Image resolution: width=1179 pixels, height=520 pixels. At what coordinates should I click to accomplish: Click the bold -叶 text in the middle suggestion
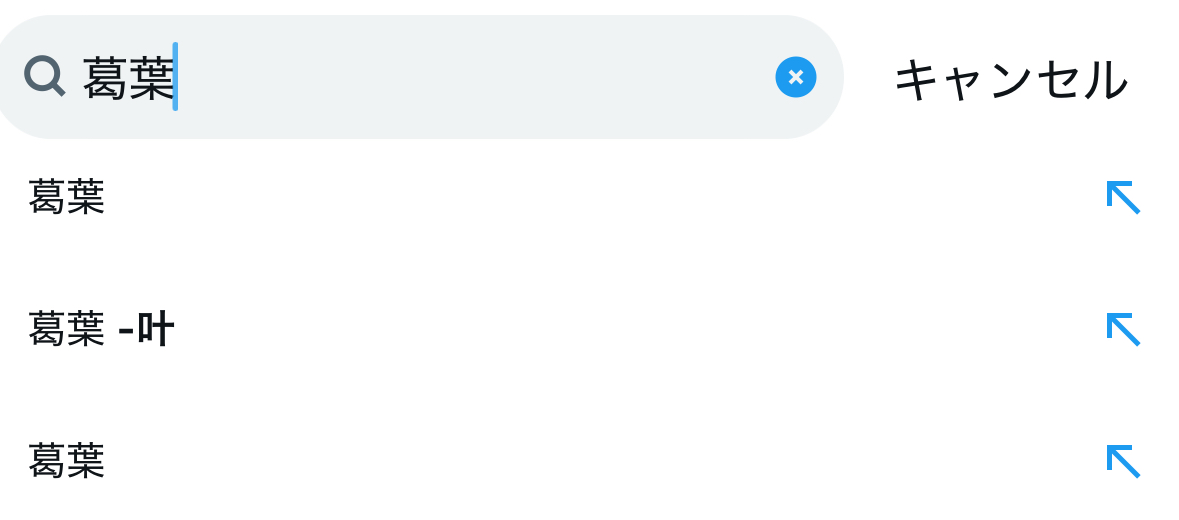click(x=147, y=330)
